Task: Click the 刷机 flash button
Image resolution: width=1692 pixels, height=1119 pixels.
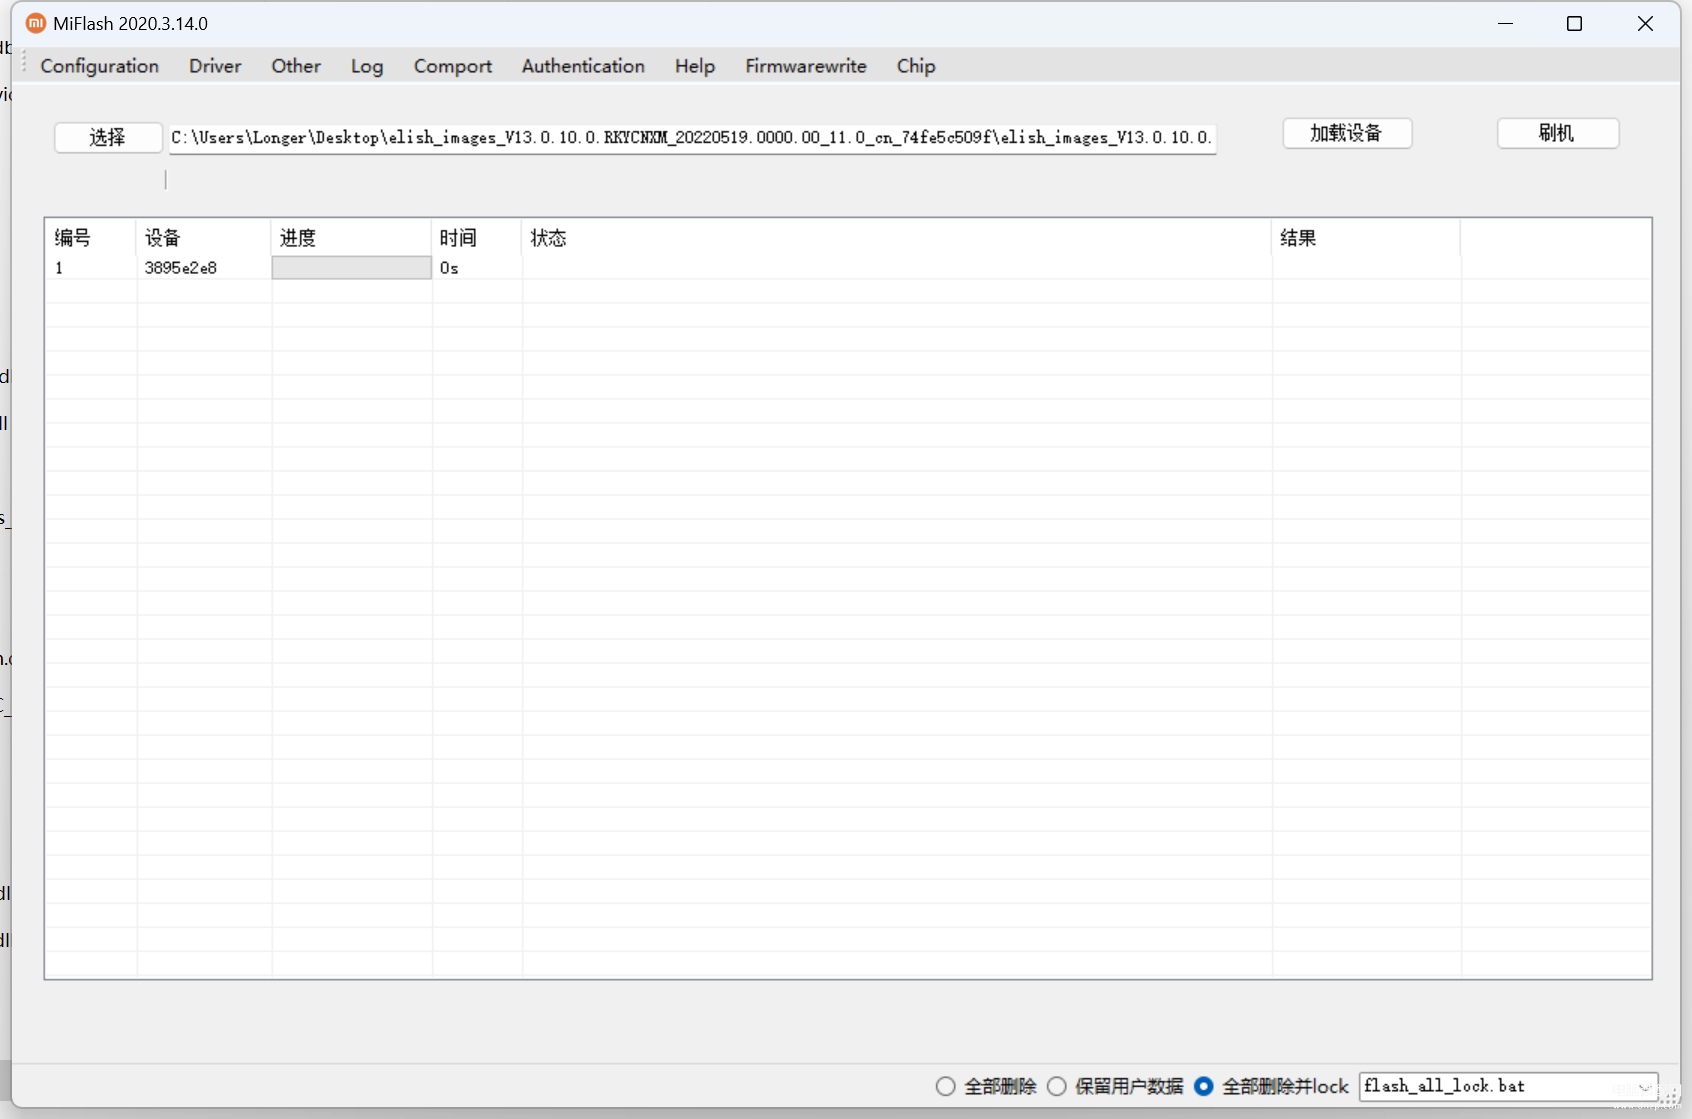Action: pos(1557,133)
